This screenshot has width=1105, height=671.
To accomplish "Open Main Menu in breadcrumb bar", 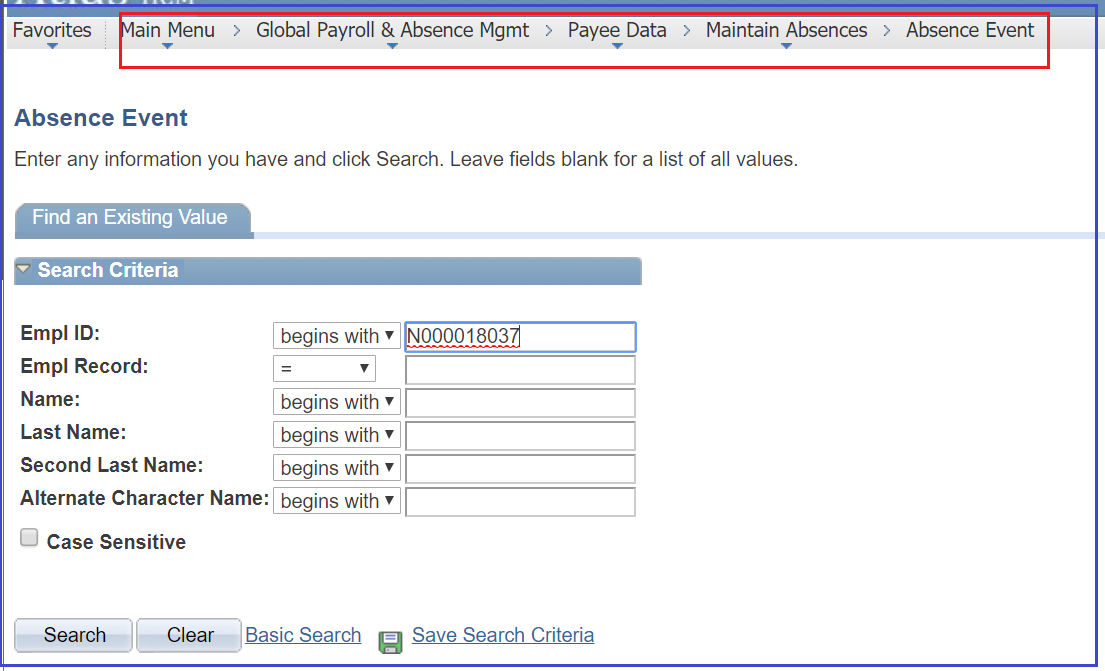I will pos(168,30).
